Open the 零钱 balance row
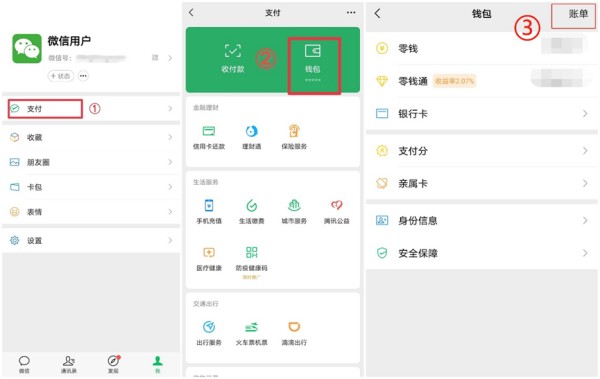The width and height of the screenshot is (600, 379). pyautogui.click(x=482, y=48)
